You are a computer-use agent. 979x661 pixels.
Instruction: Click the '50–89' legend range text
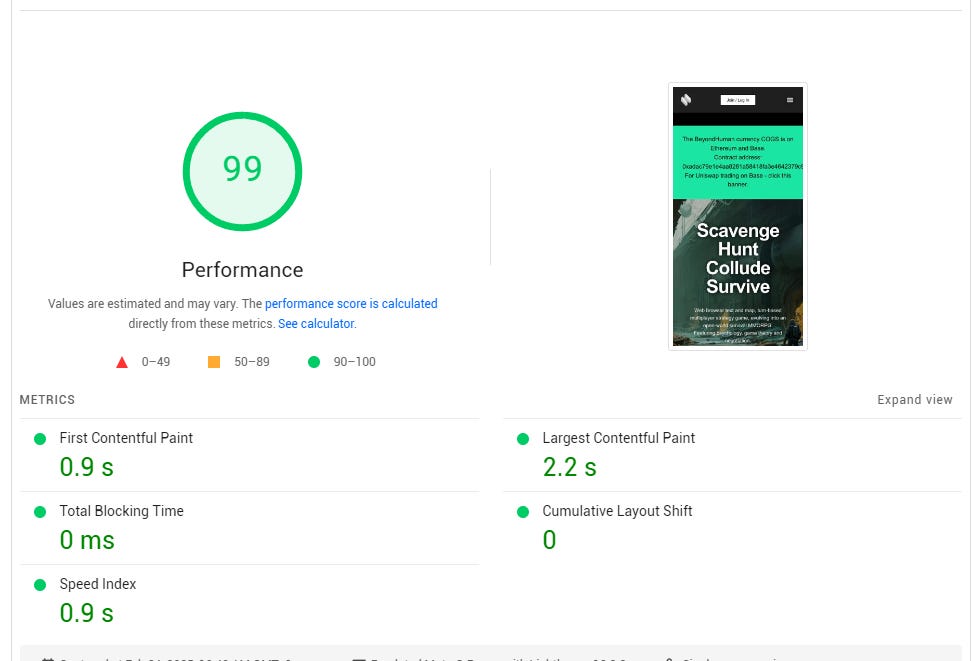coord(252,362)
